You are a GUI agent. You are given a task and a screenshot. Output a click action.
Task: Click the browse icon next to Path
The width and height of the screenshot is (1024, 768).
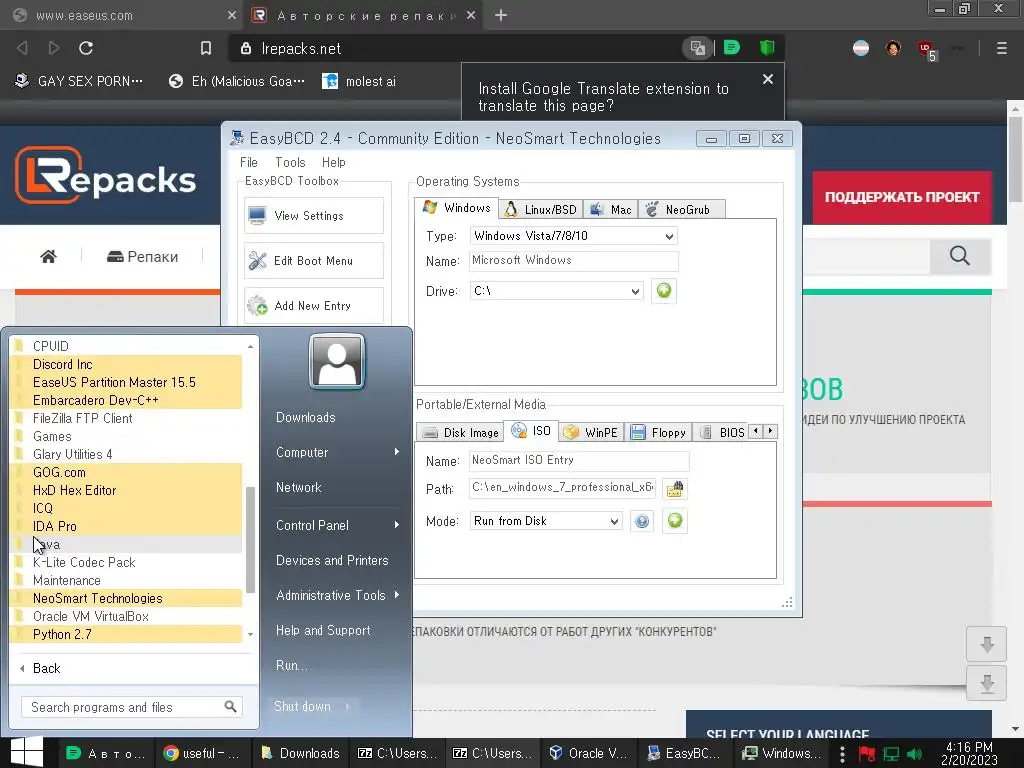tap(675, 489)
